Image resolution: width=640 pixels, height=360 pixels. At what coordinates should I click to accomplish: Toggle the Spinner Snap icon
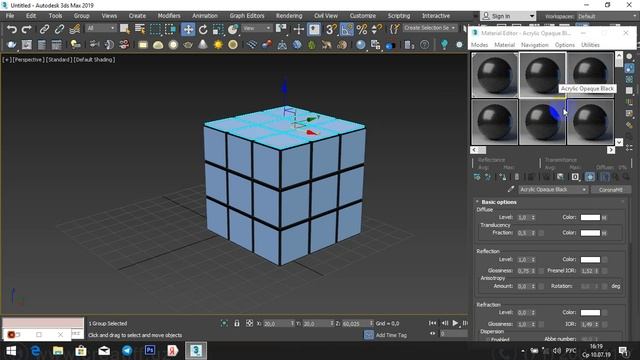point(376,29)
